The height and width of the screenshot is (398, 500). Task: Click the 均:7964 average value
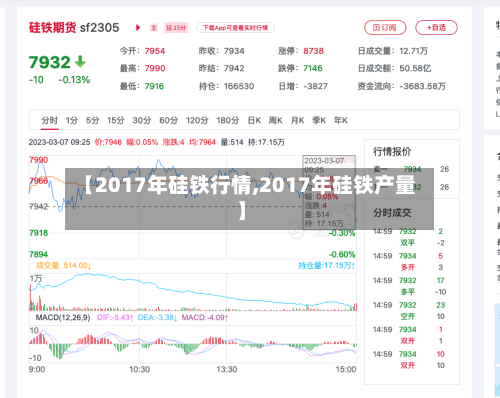click(203, 142)
